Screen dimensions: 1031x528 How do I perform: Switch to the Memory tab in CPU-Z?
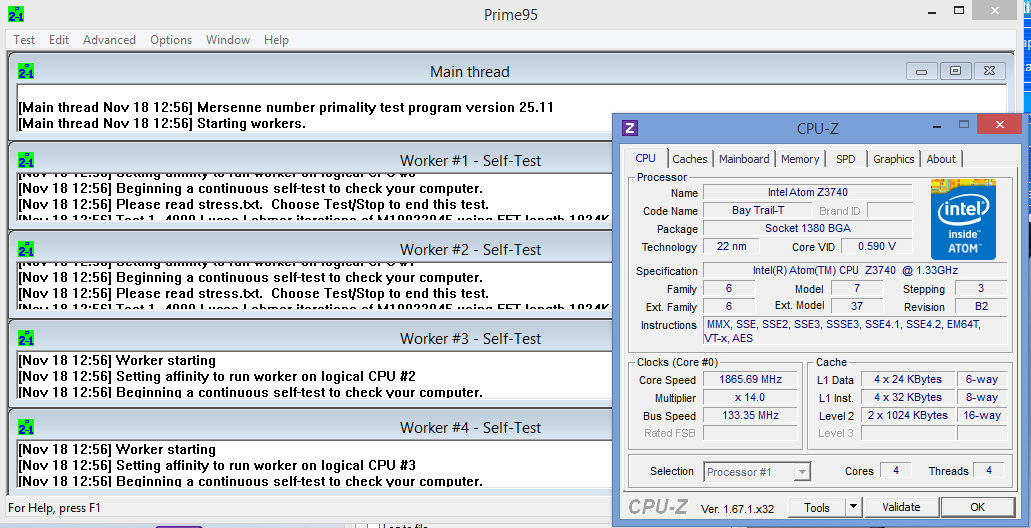pos(800,159)
